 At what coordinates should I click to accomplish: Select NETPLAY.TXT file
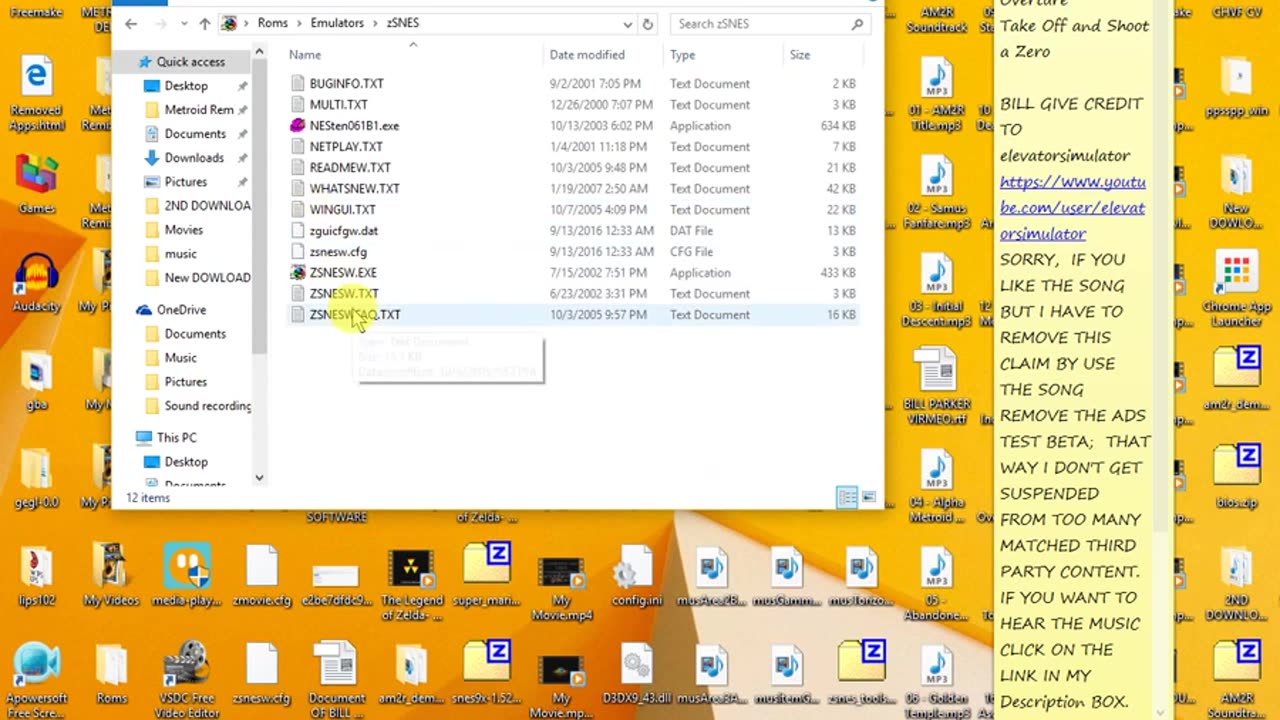coord(346,147)
